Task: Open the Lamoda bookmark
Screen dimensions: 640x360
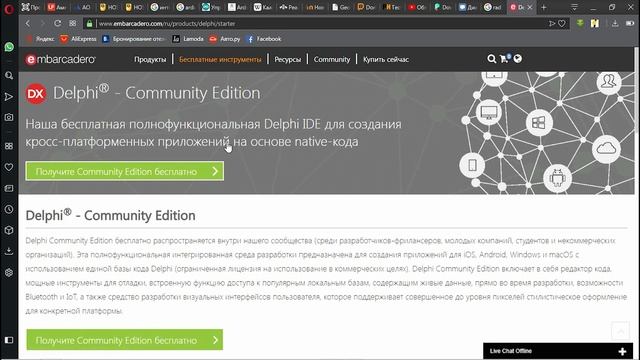Action: point(188,39)
